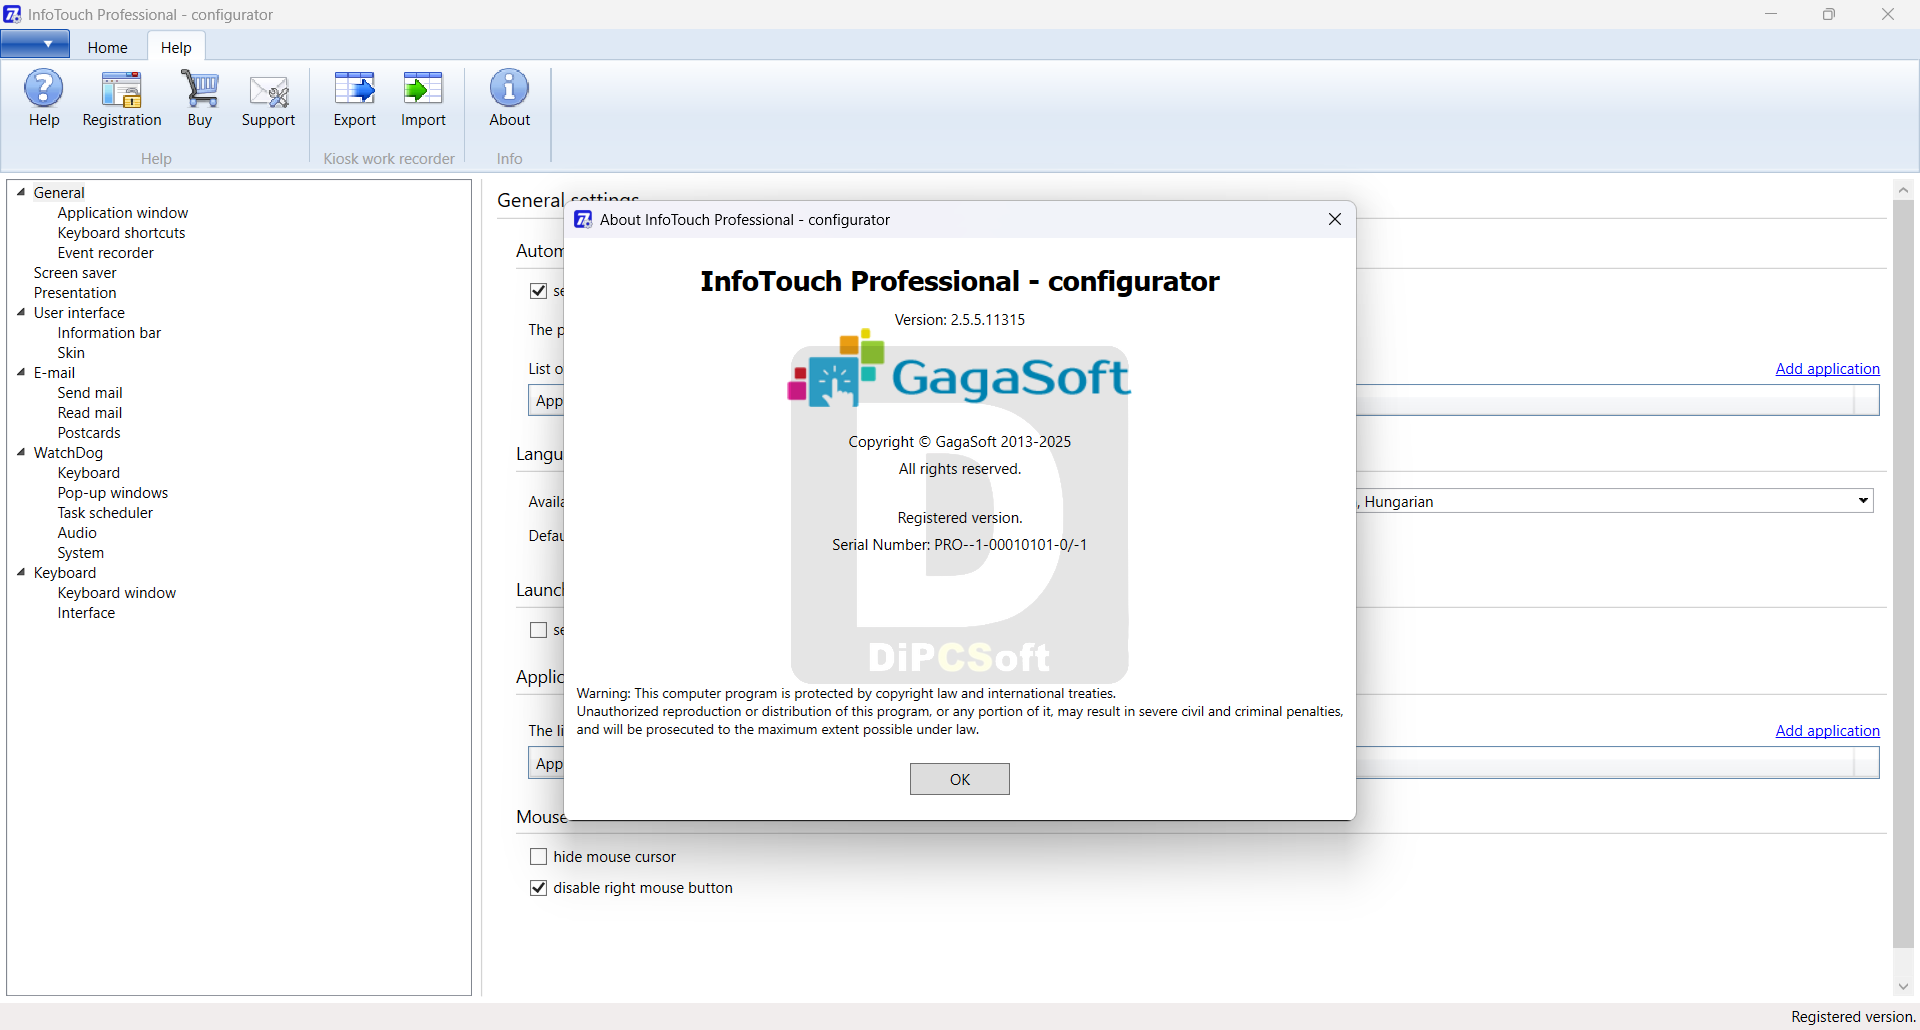
Task: Click the Import kiosk recorder icon
Action: (x=423, y=99)
